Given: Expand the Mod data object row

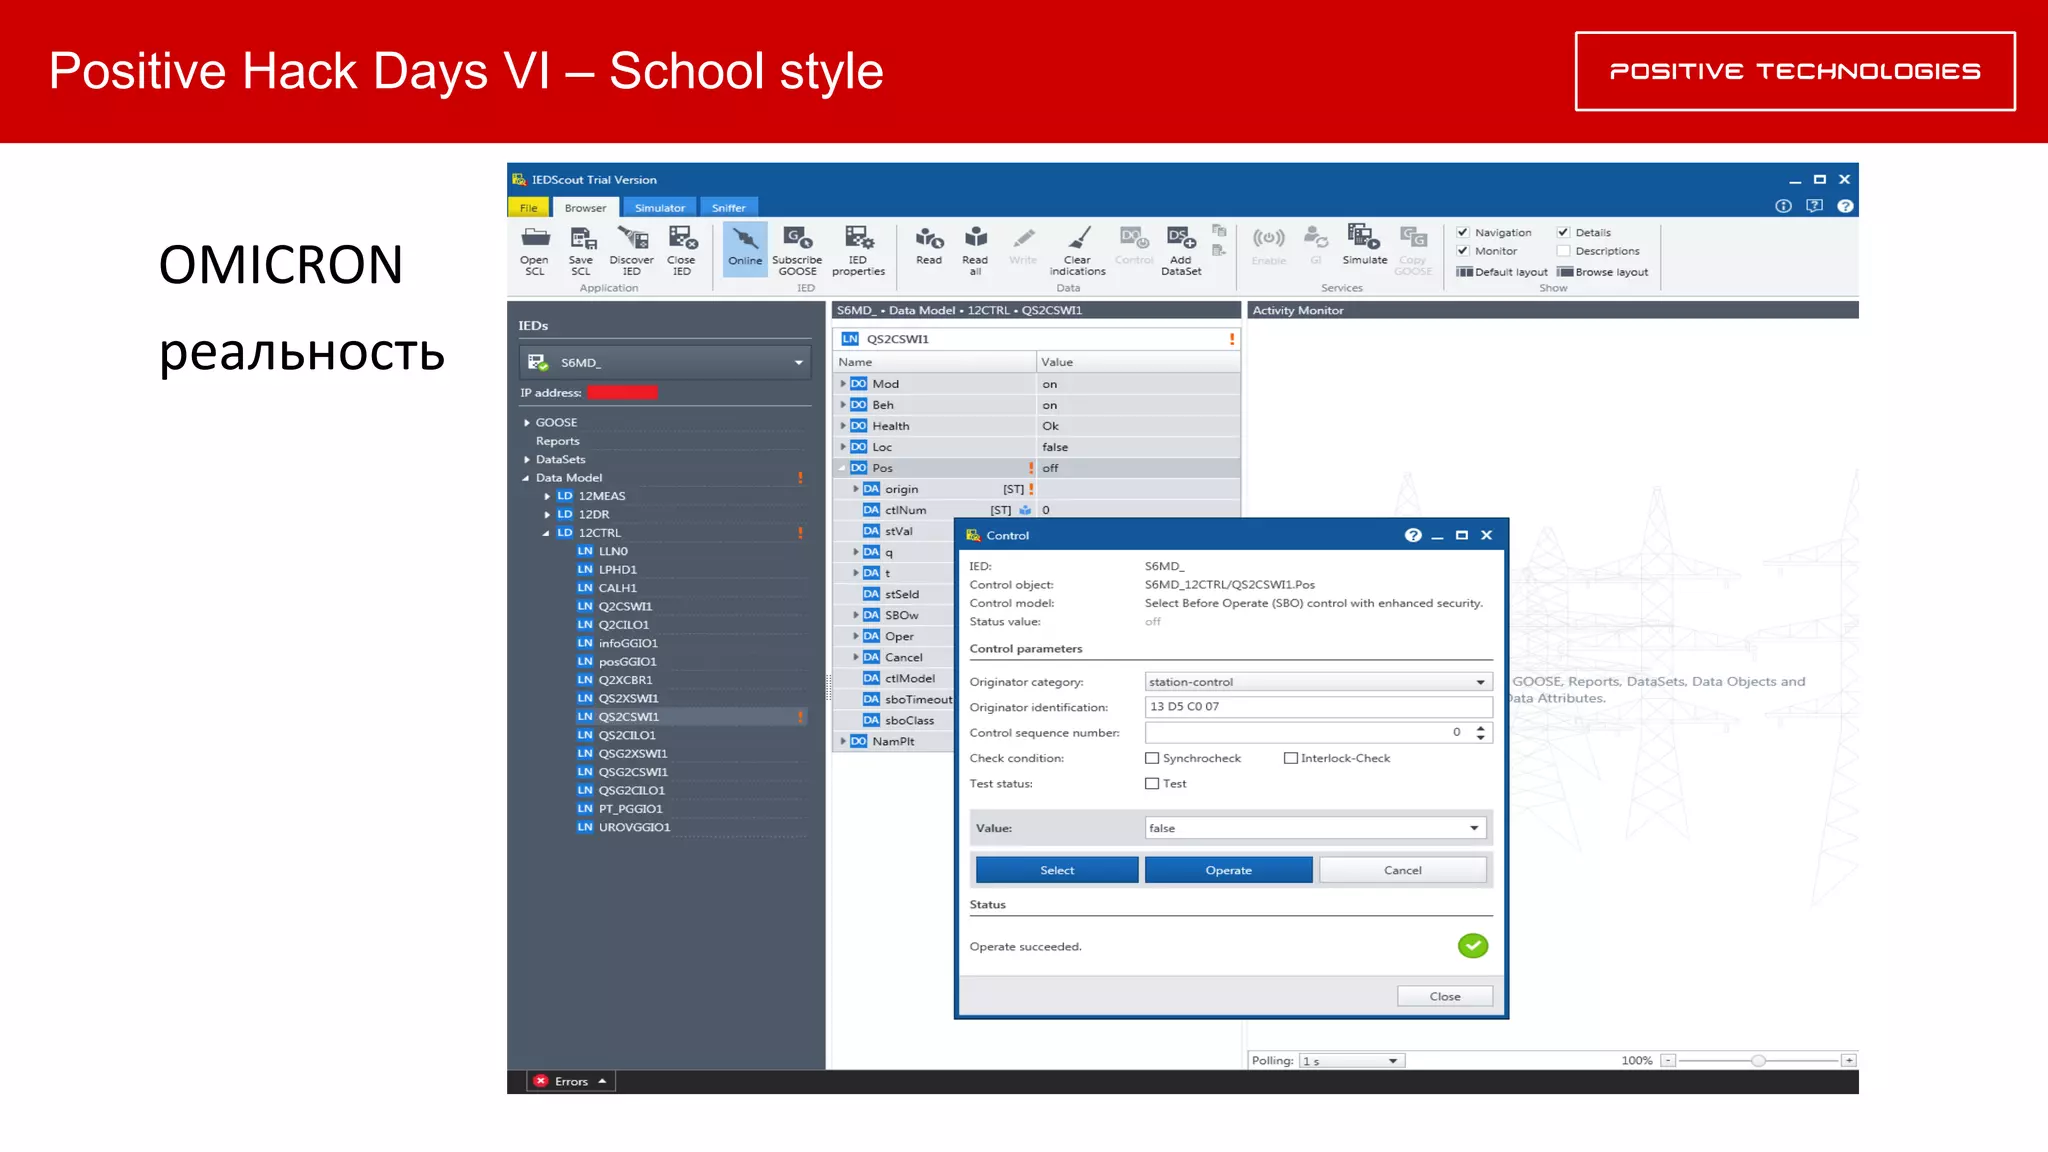Looking at the screenshot, I should pos(843,384).
